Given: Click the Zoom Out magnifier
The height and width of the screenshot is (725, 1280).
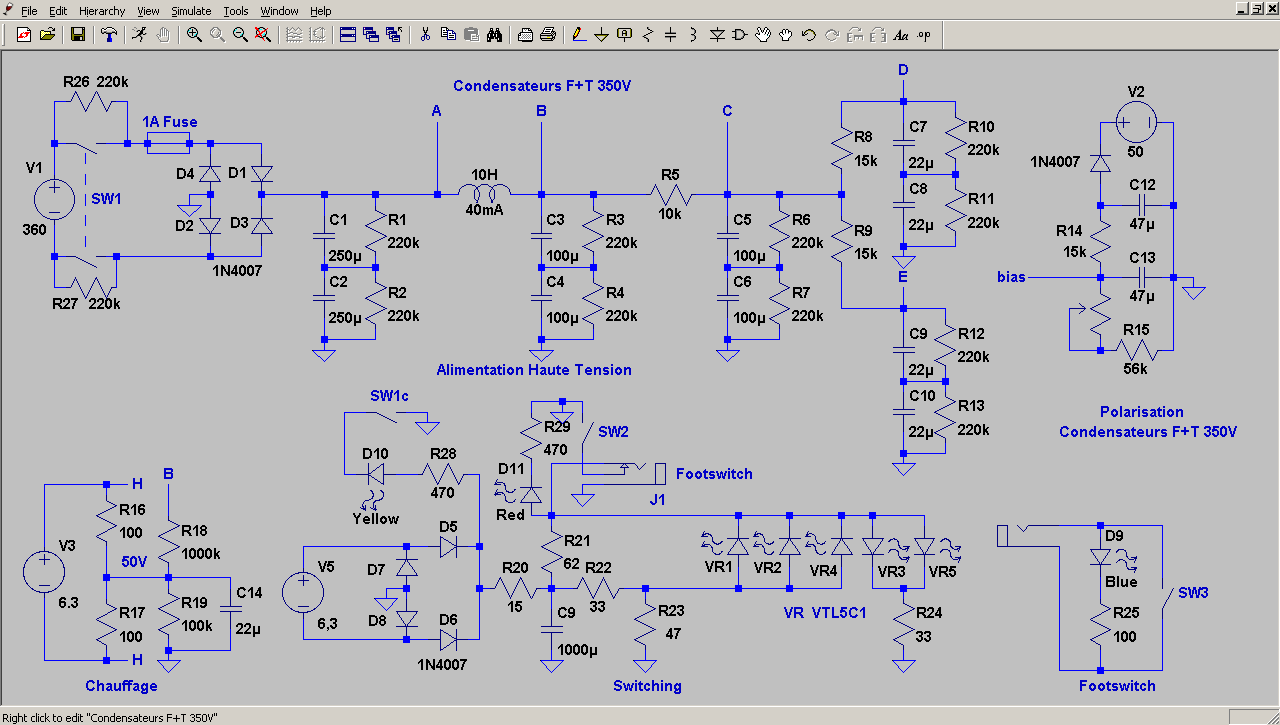Looking at the screenshot, I should coord(240,34).
